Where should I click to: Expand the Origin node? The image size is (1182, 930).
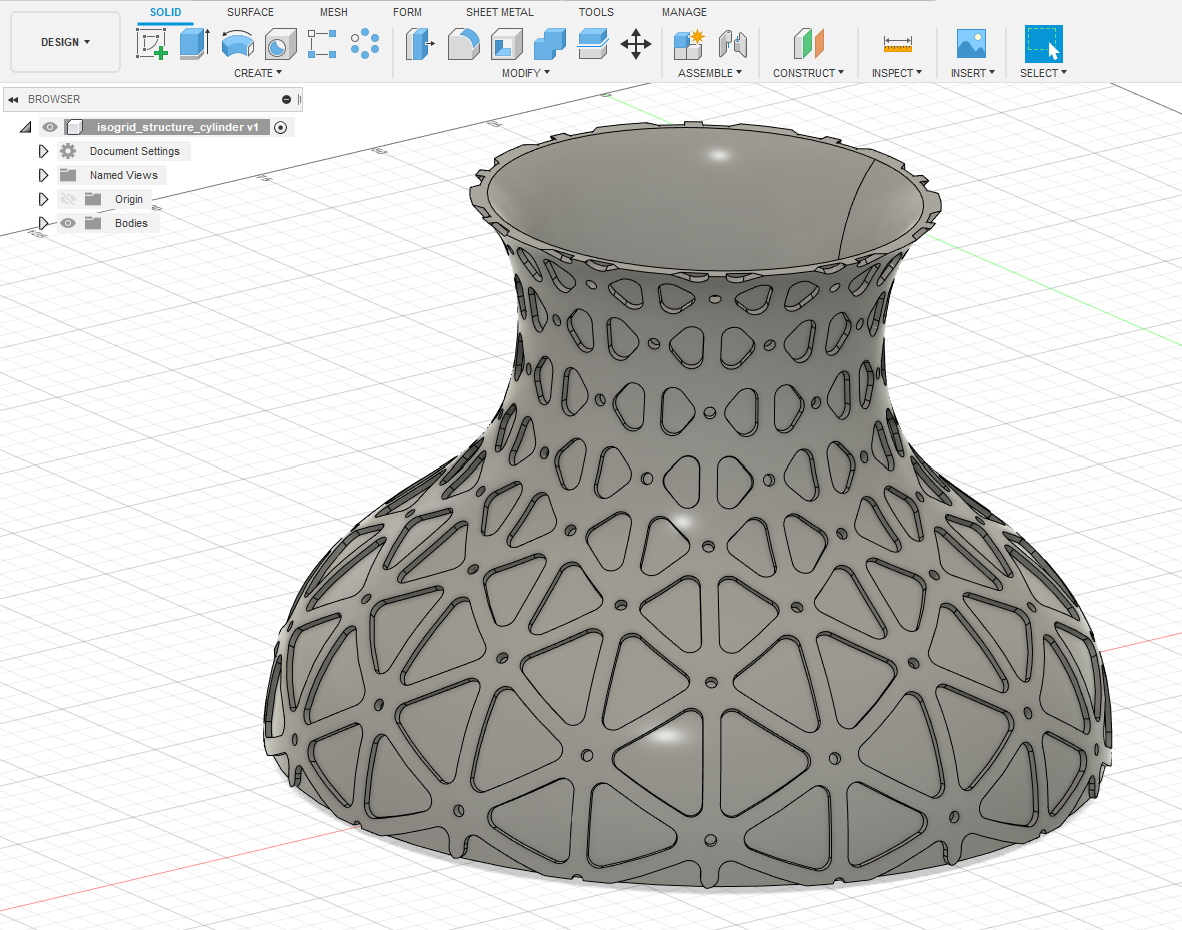43,199
